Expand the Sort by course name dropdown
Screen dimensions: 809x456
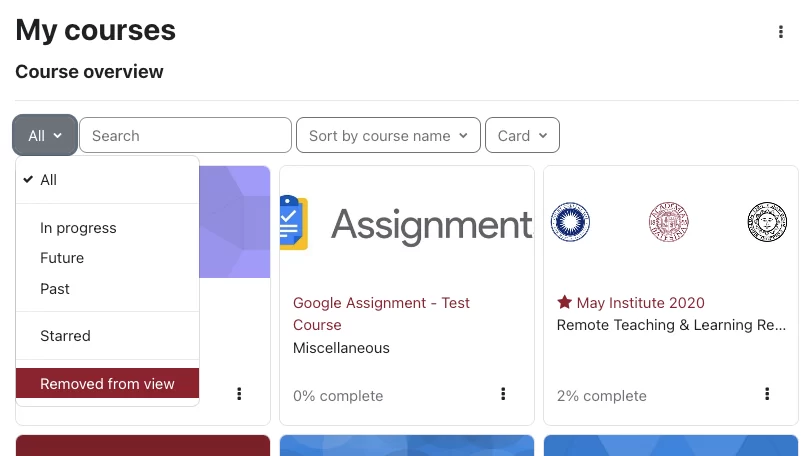388,136
